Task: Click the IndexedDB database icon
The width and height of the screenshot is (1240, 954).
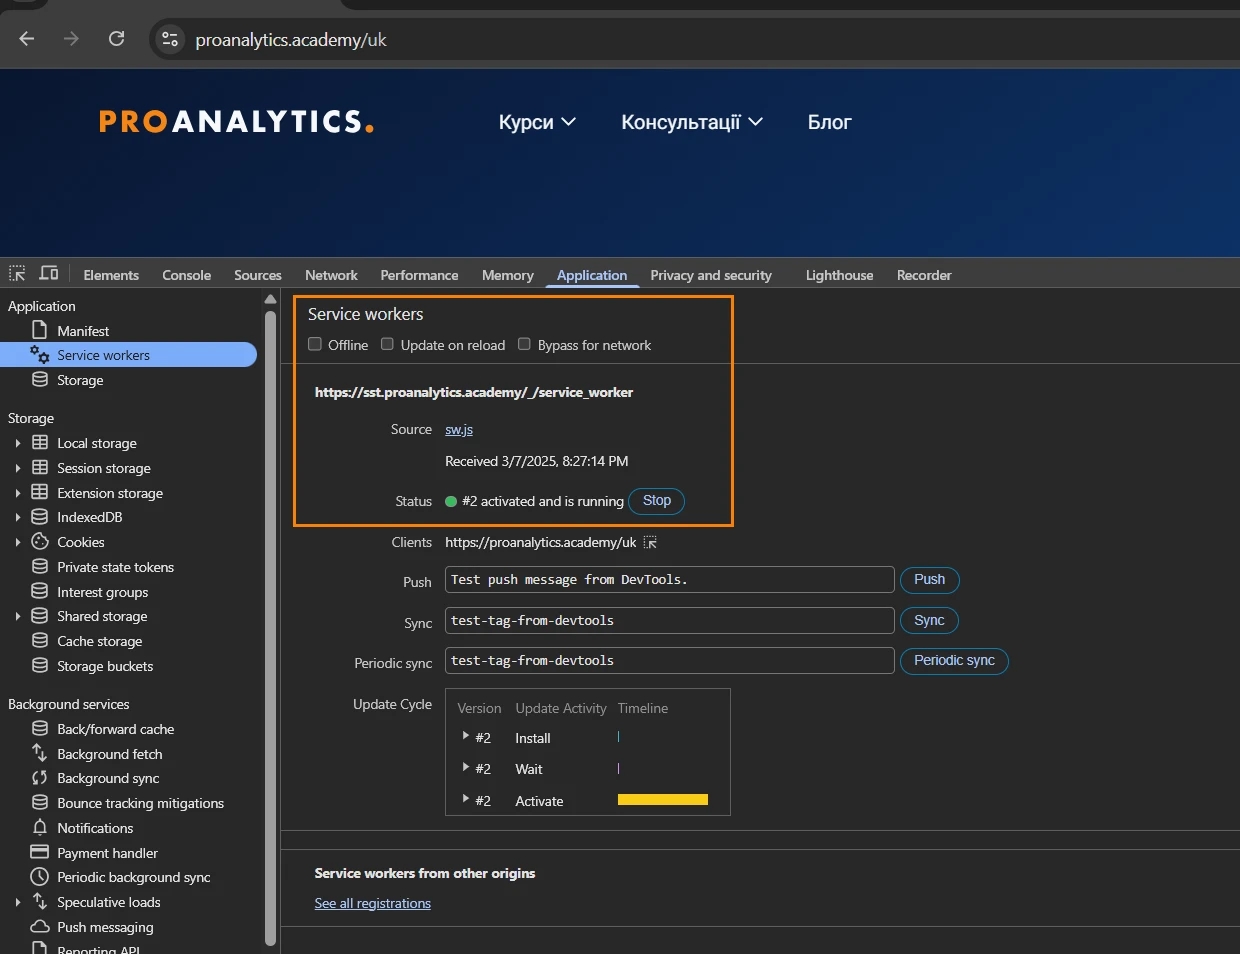Action: point(40,517)
